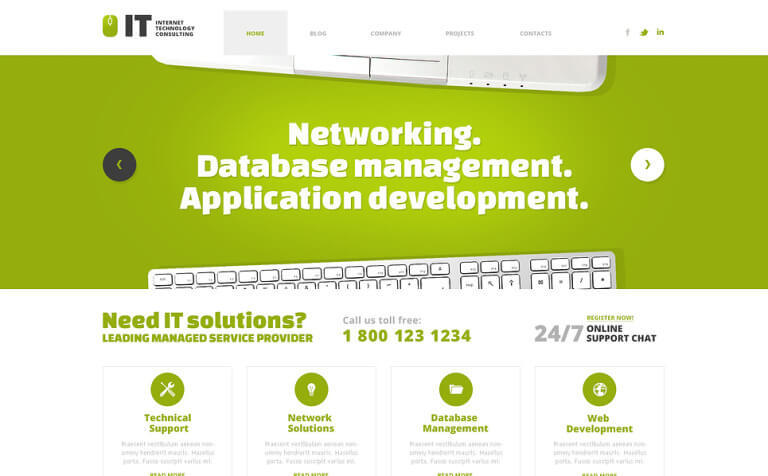
Task: Click the 'Networking.' slide heading
Action: tap(384, 134)
